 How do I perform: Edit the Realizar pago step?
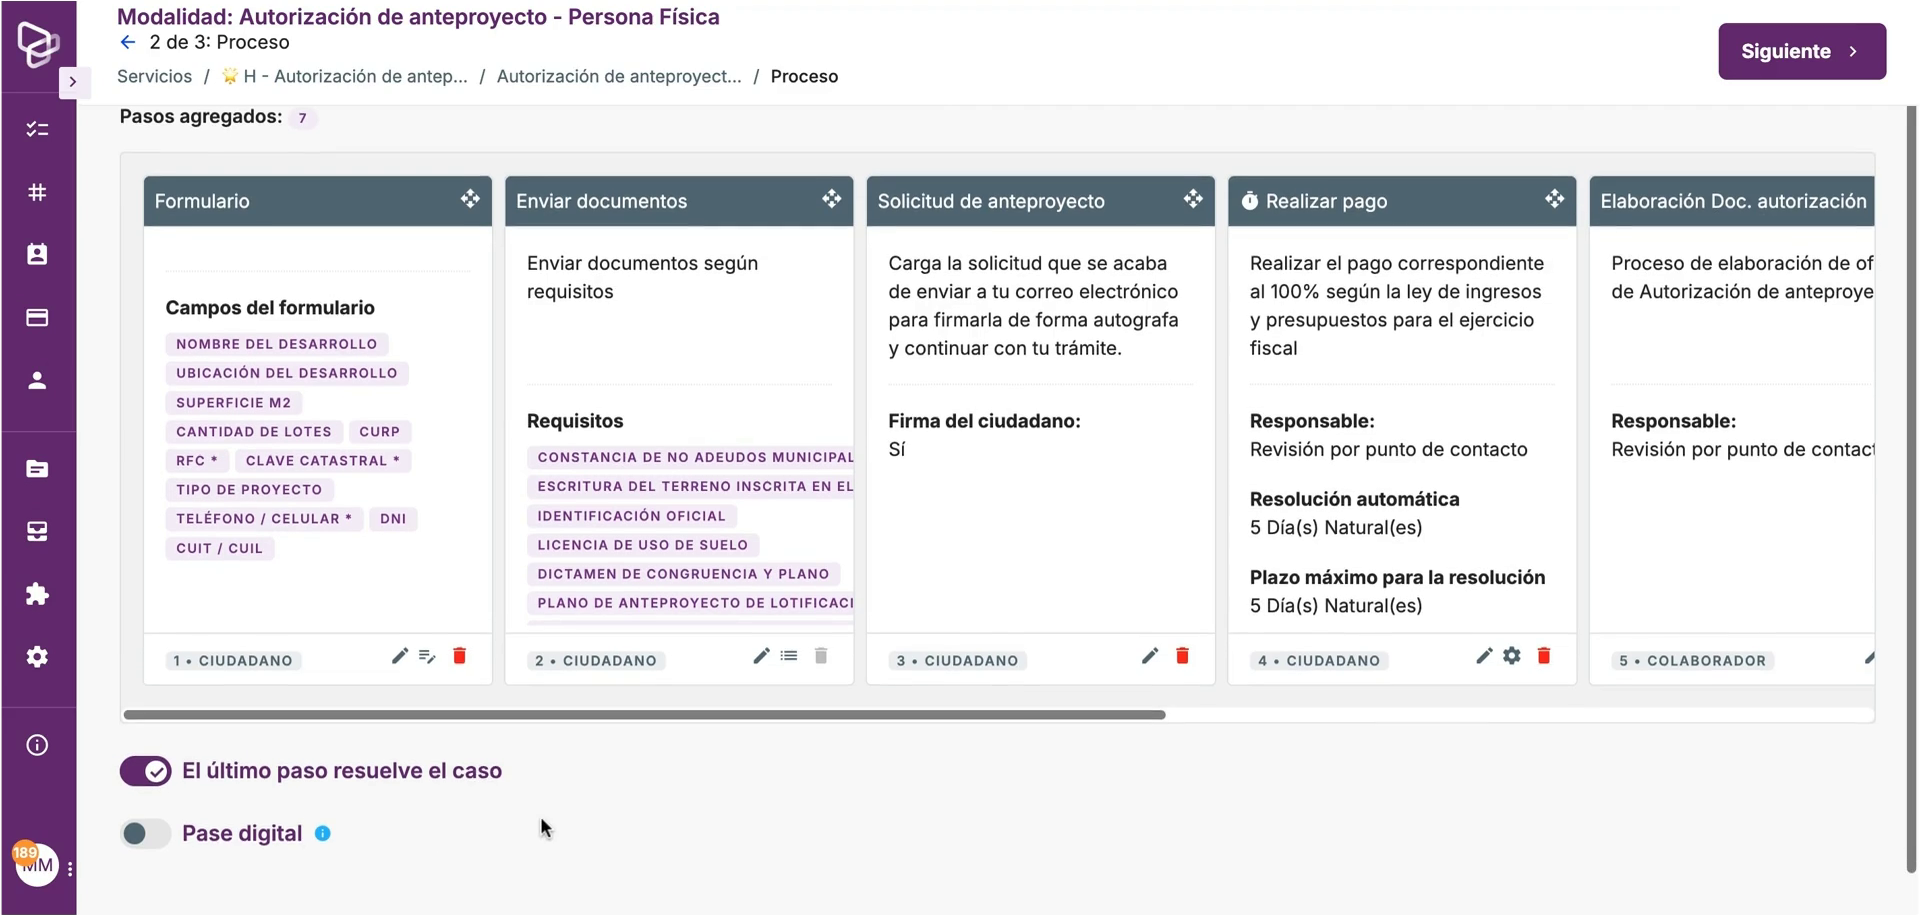(x=1484, y=656)
